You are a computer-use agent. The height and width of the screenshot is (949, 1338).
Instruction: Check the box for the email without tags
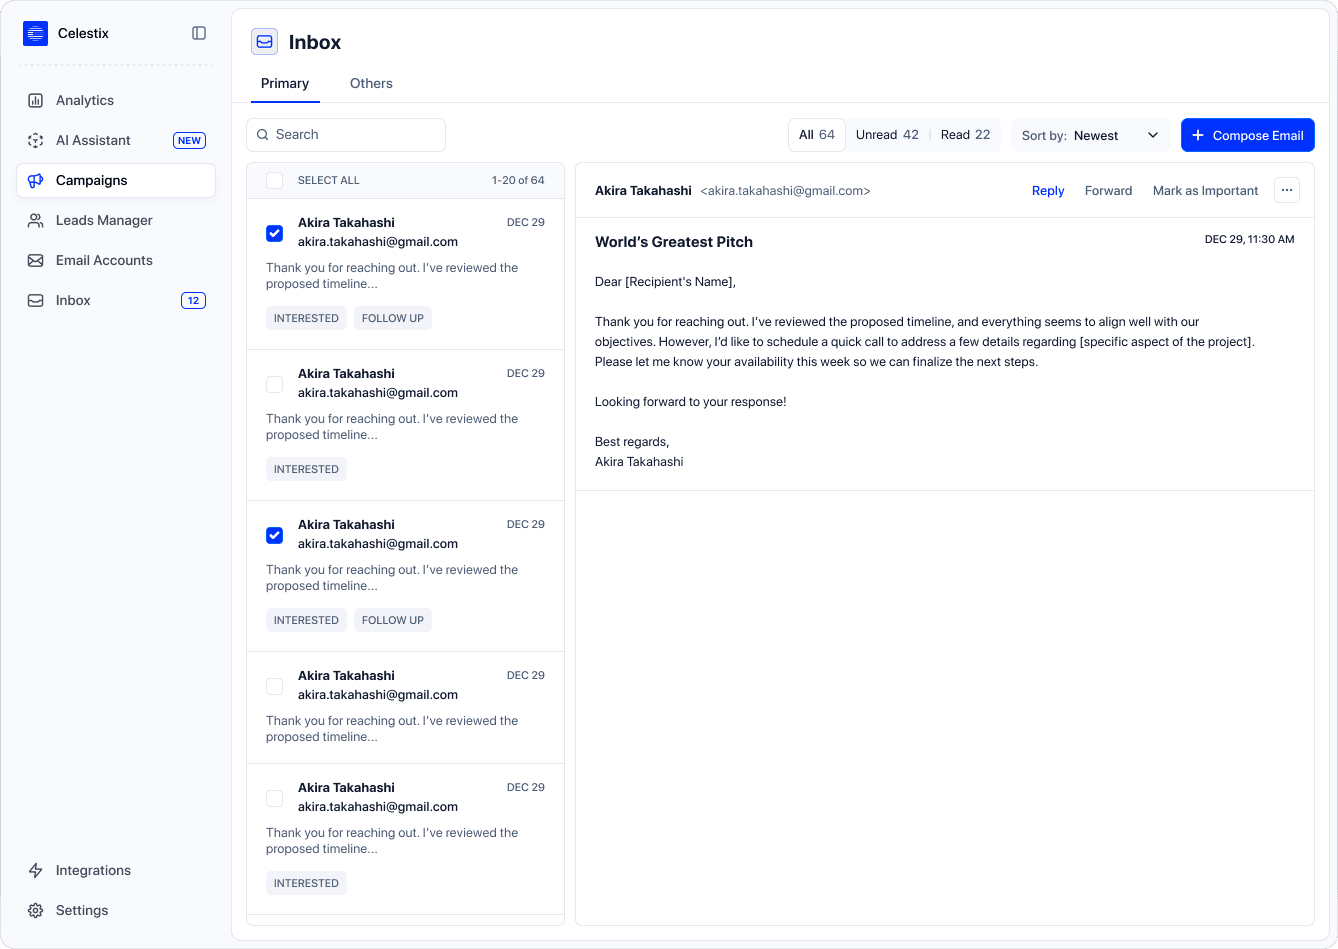coord(274,686)
